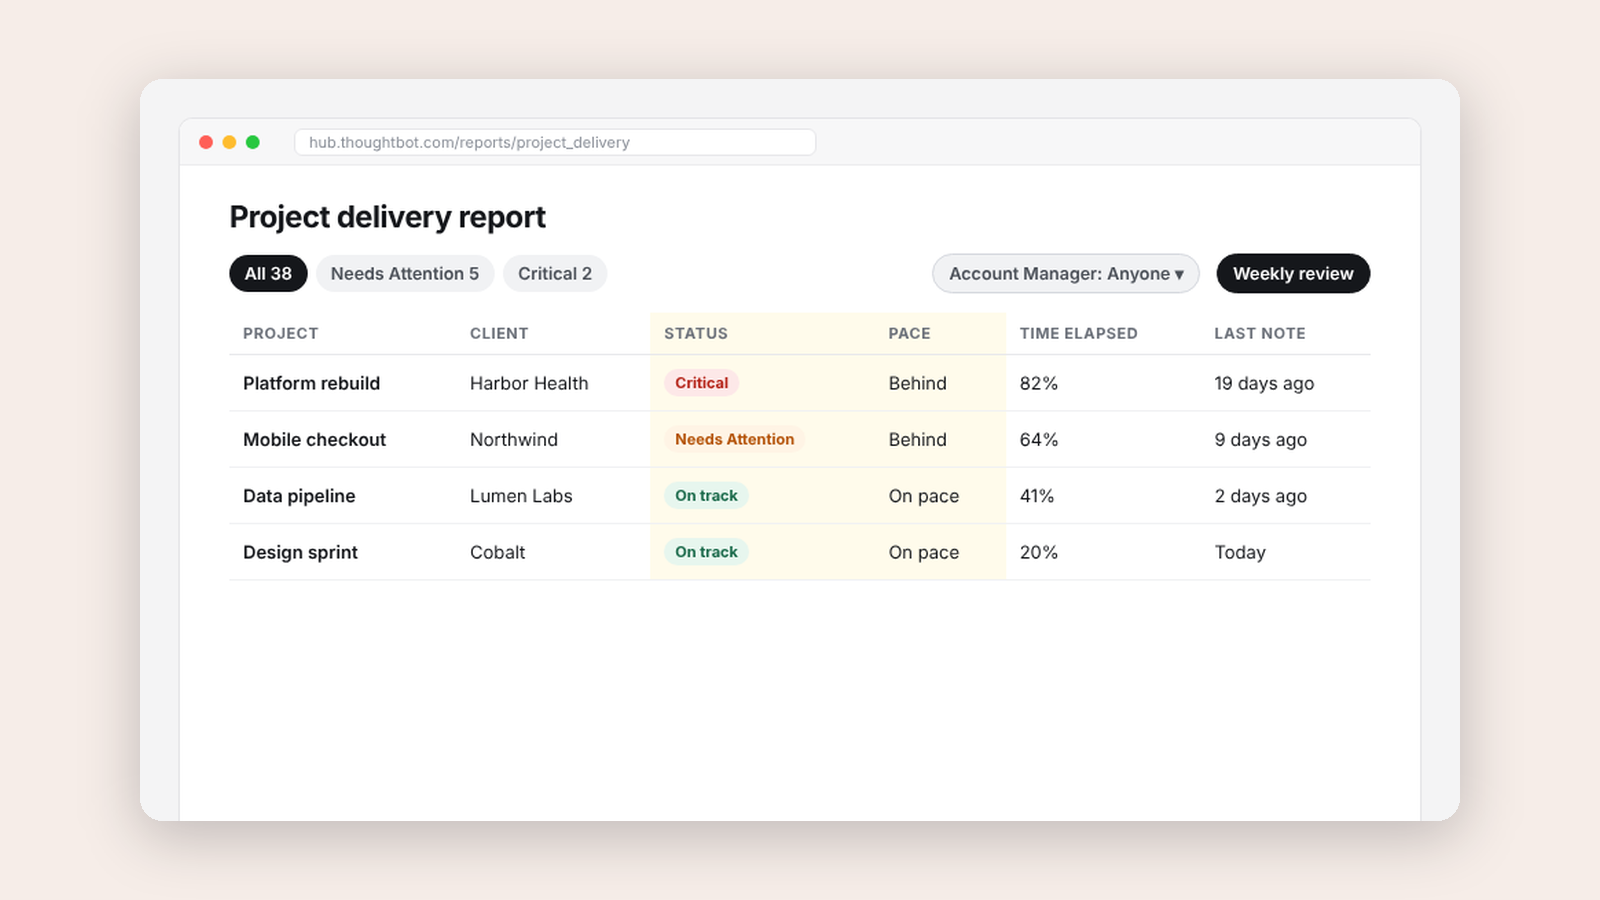
Task: Click the red close window dot
Action: pos(206,142)
